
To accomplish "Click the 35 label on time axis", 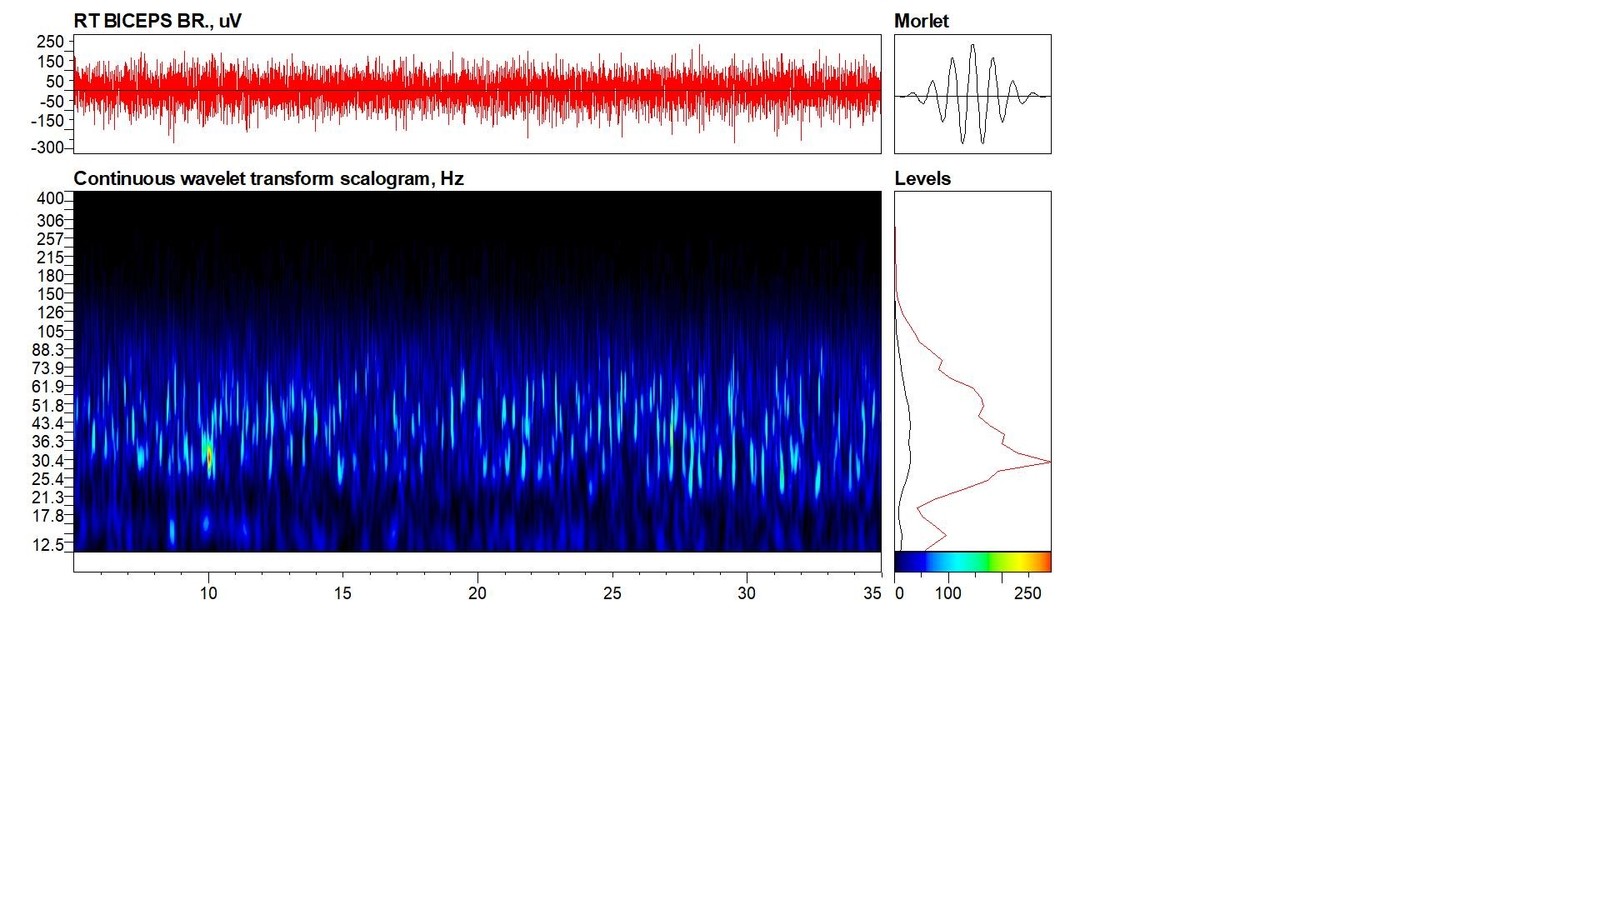I will pyautogui.click(x=872, y=593).
